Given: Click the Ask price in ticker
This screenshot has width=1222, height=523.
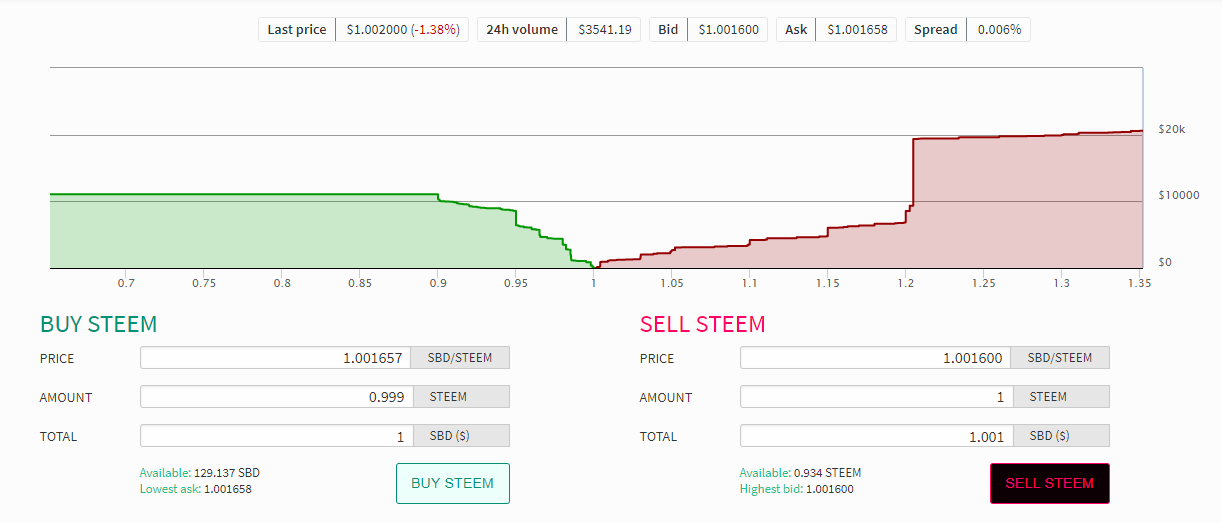Looking at the screenshot, I should click(856, 30).
